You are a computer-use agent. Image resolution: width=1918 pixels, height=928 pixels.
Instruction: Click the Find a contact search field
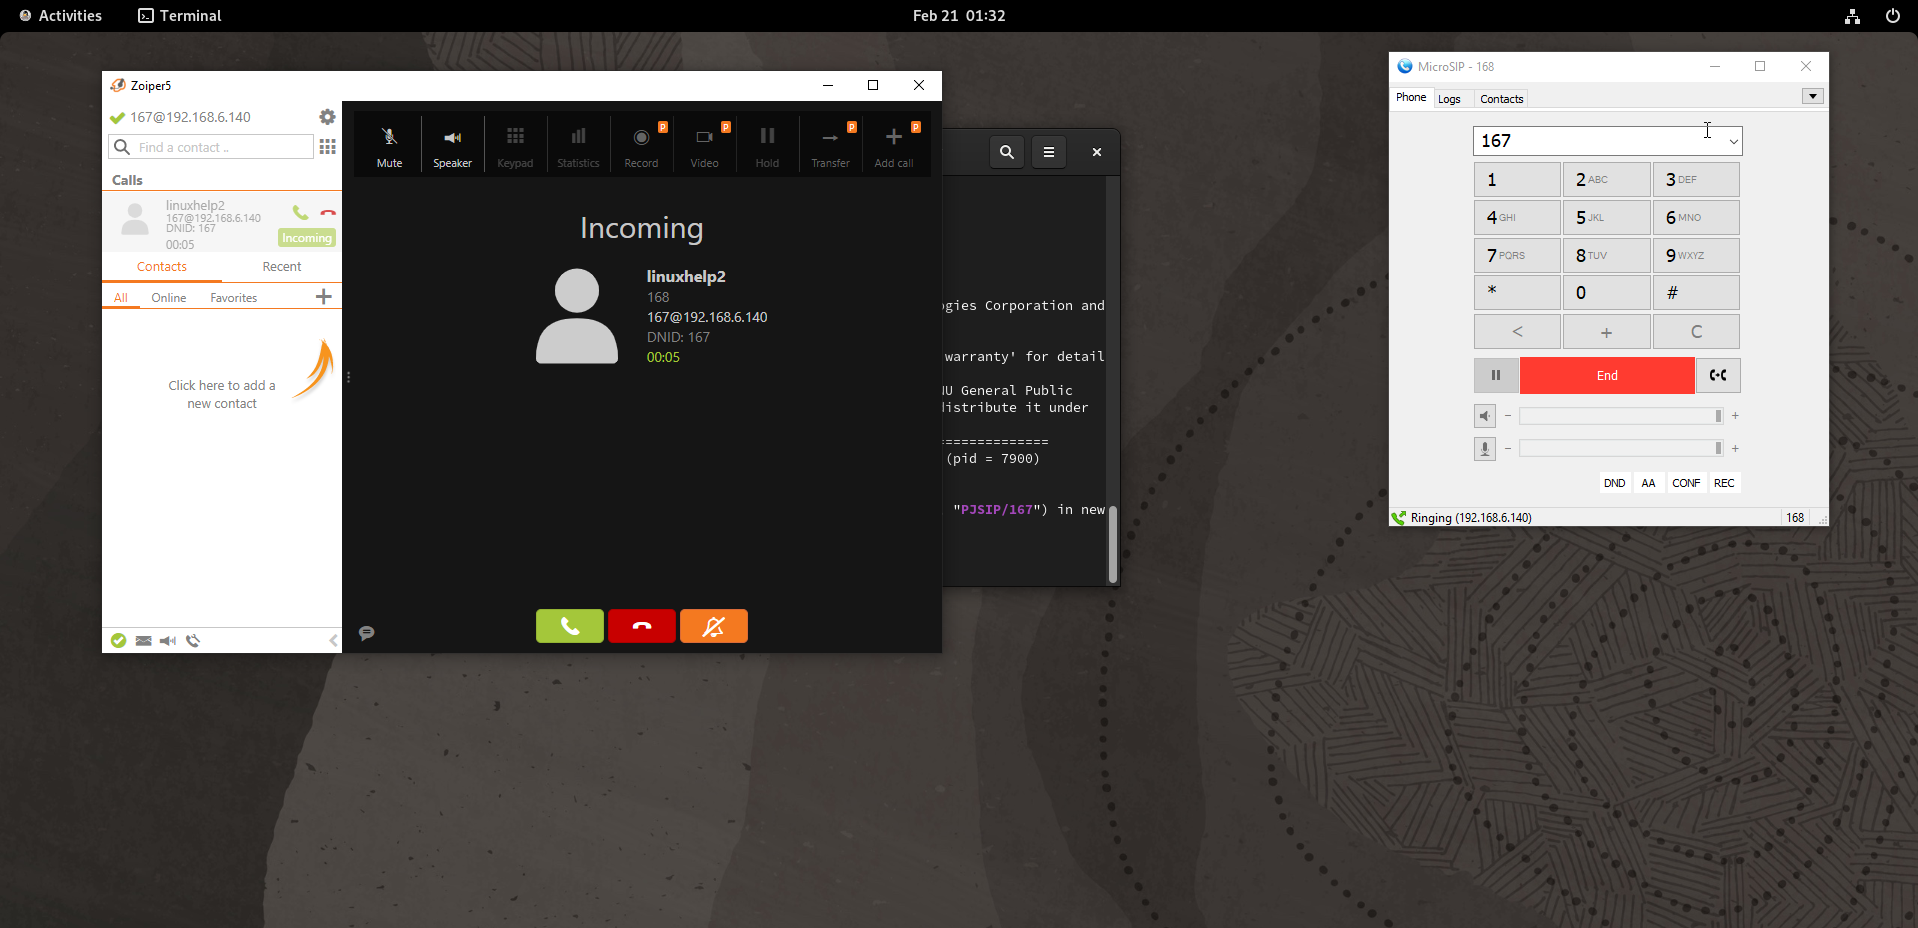coord(211,147)
